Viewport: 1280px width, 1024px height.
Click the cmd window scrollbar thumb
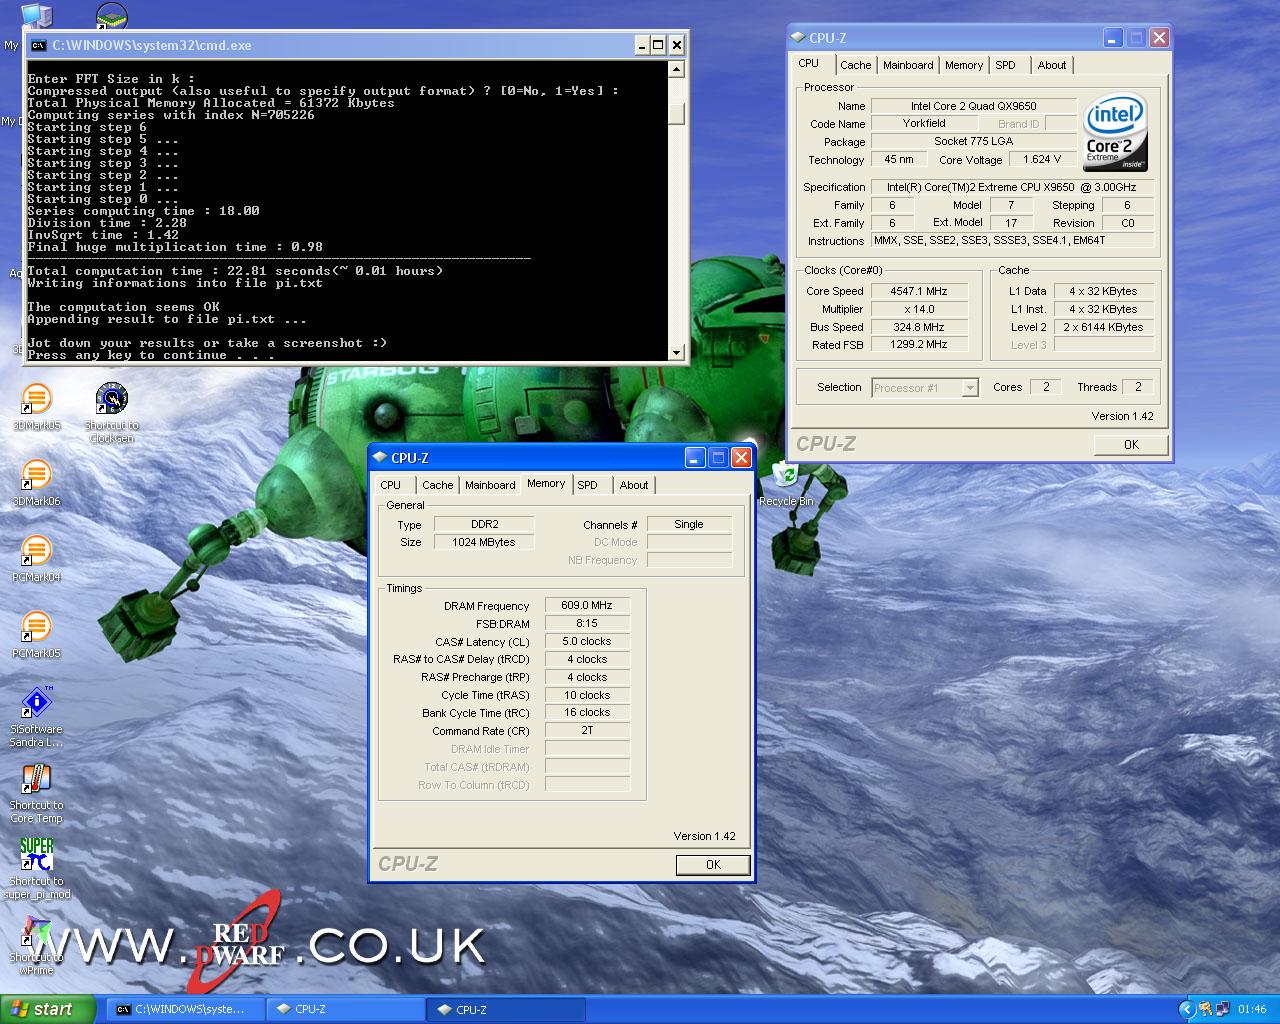pos(676,115)
